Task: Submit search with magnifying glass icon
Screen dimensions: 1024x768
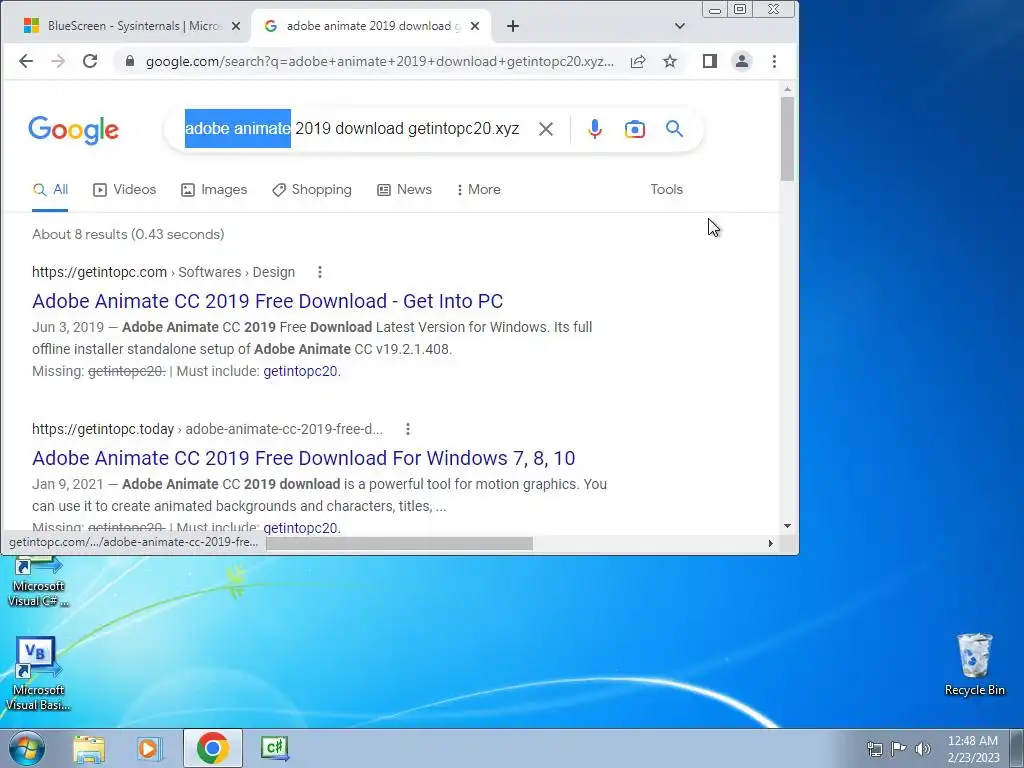Action: tap(675, 129)
